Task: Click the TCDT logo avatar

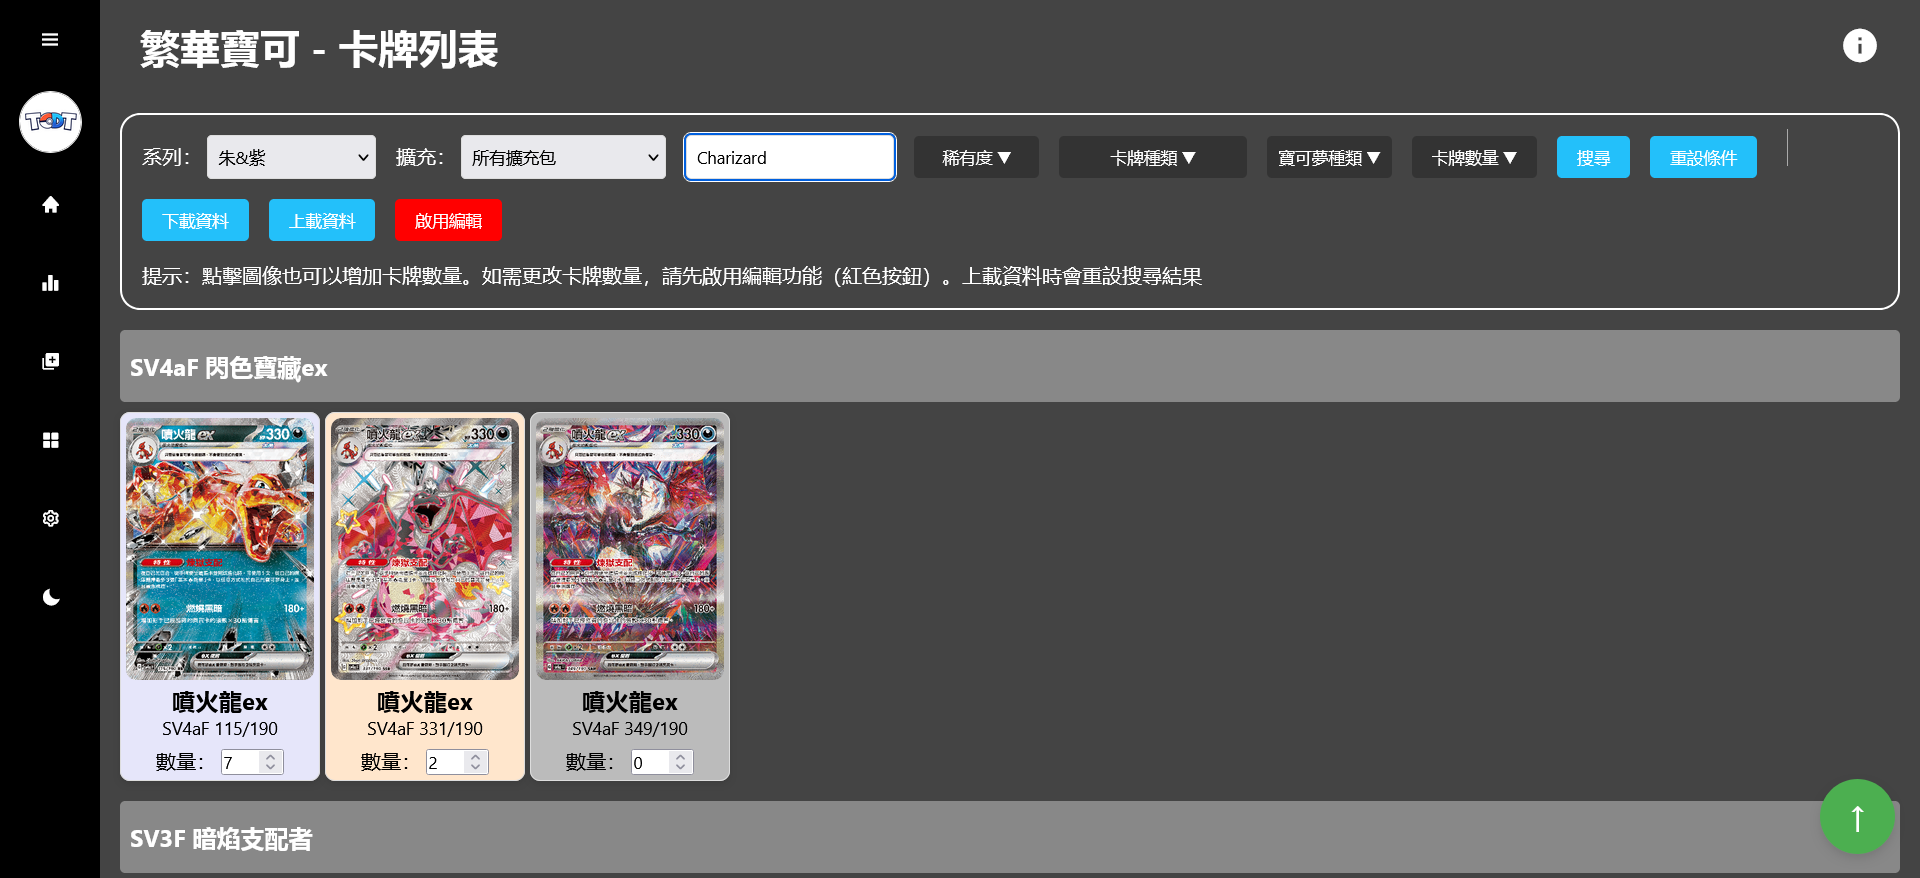Action: point(50,122)
